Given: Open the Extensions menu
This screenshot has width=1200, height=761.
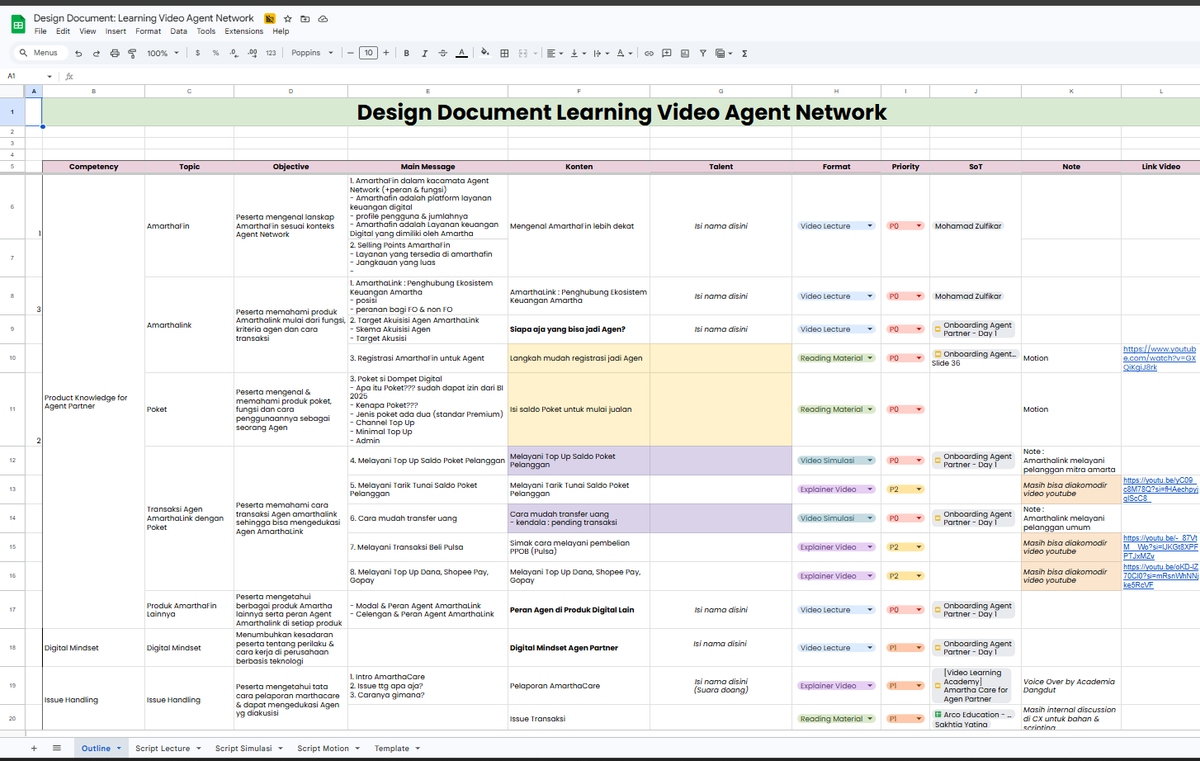Looking at the screenshot, I should coord(244,31).
